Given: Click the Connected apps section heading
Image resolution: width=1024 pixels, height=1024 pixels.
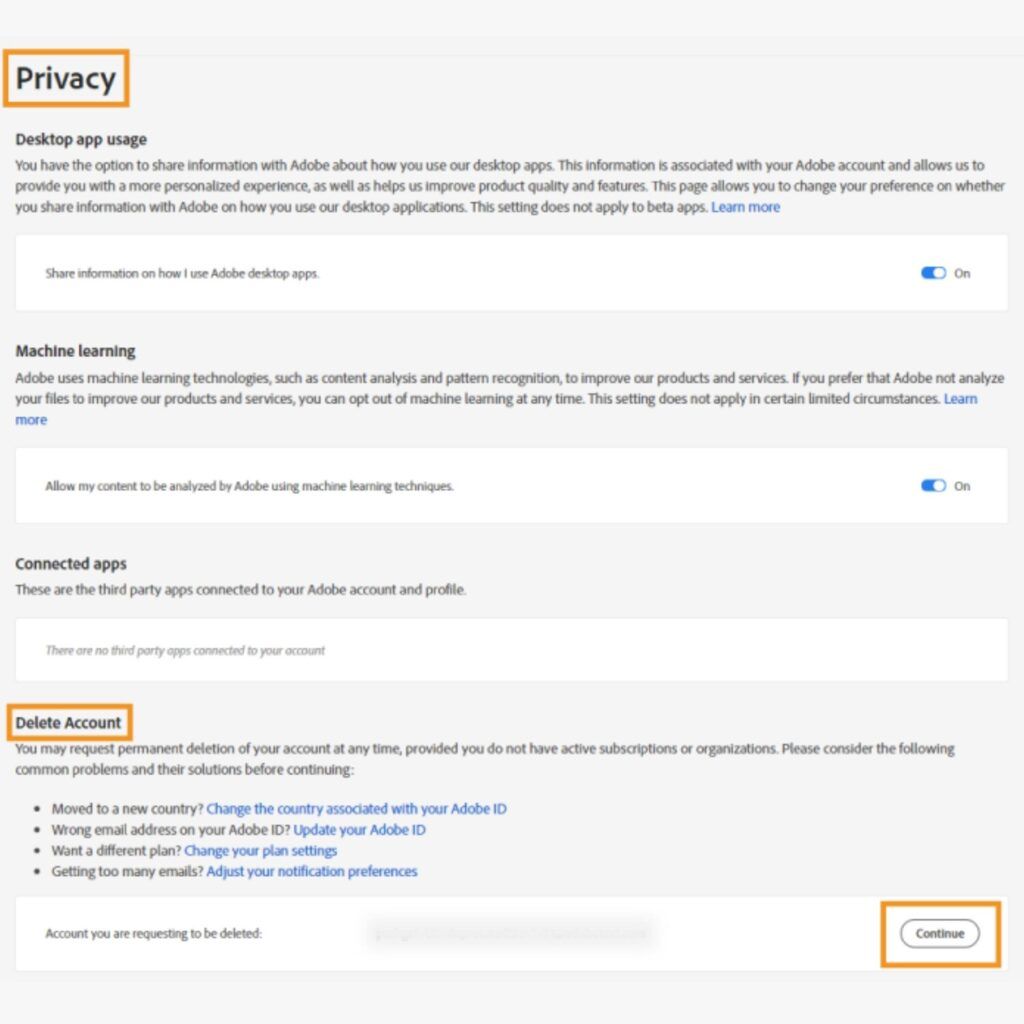Looking at the screenshot, I should [71, 564].
